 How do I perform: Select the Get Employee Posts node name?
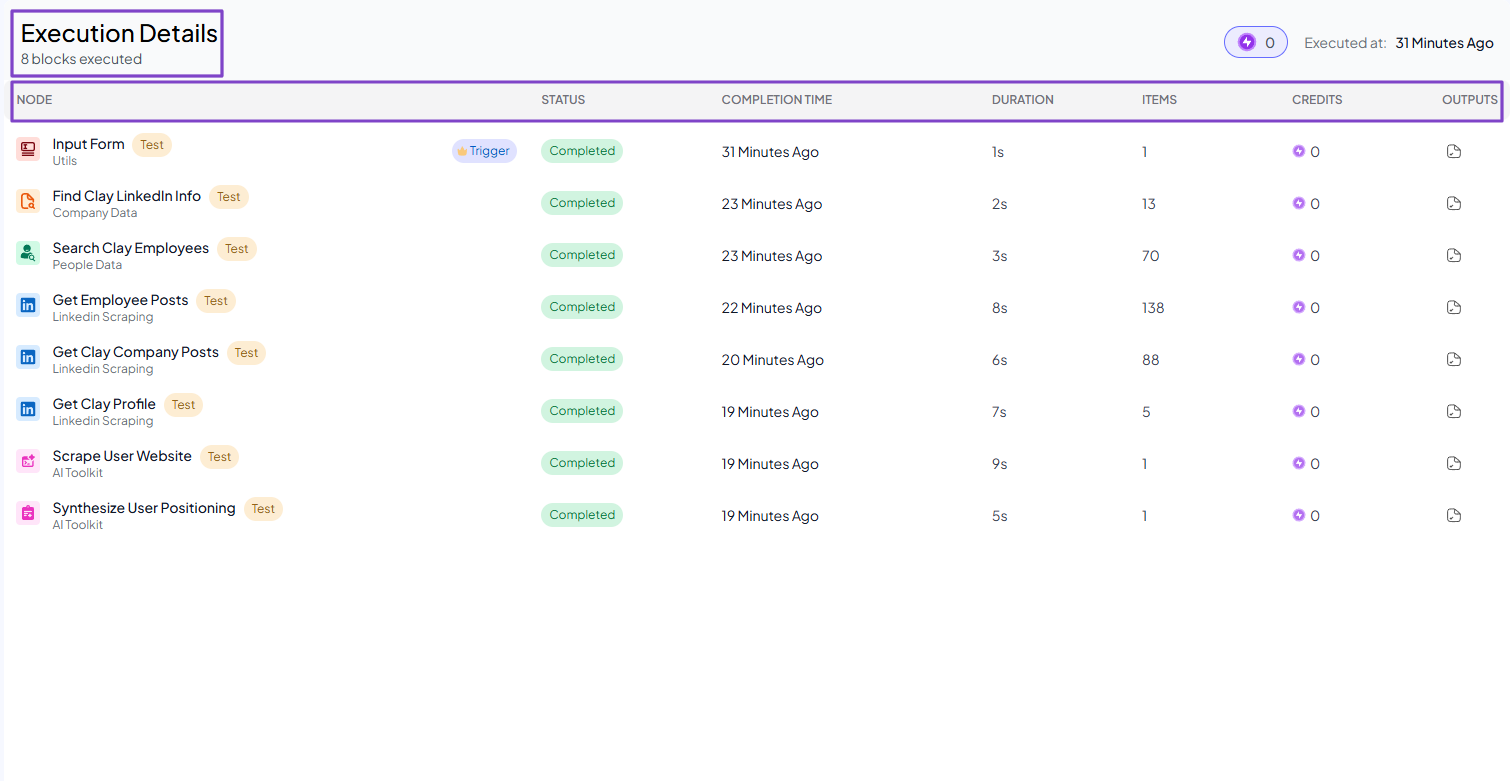(121, 300)
